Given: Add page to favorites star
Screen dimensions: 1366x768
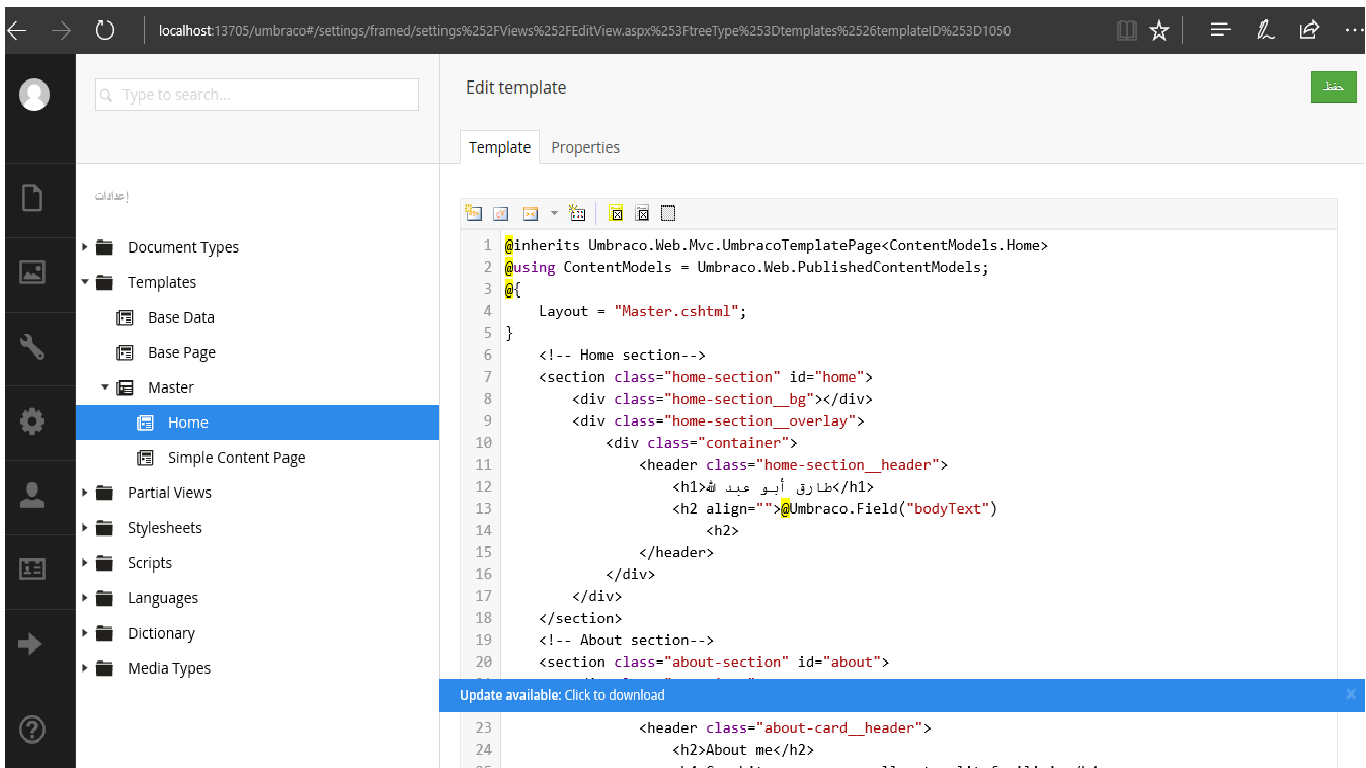Looking at the screenshot, I should point(1159,31).
